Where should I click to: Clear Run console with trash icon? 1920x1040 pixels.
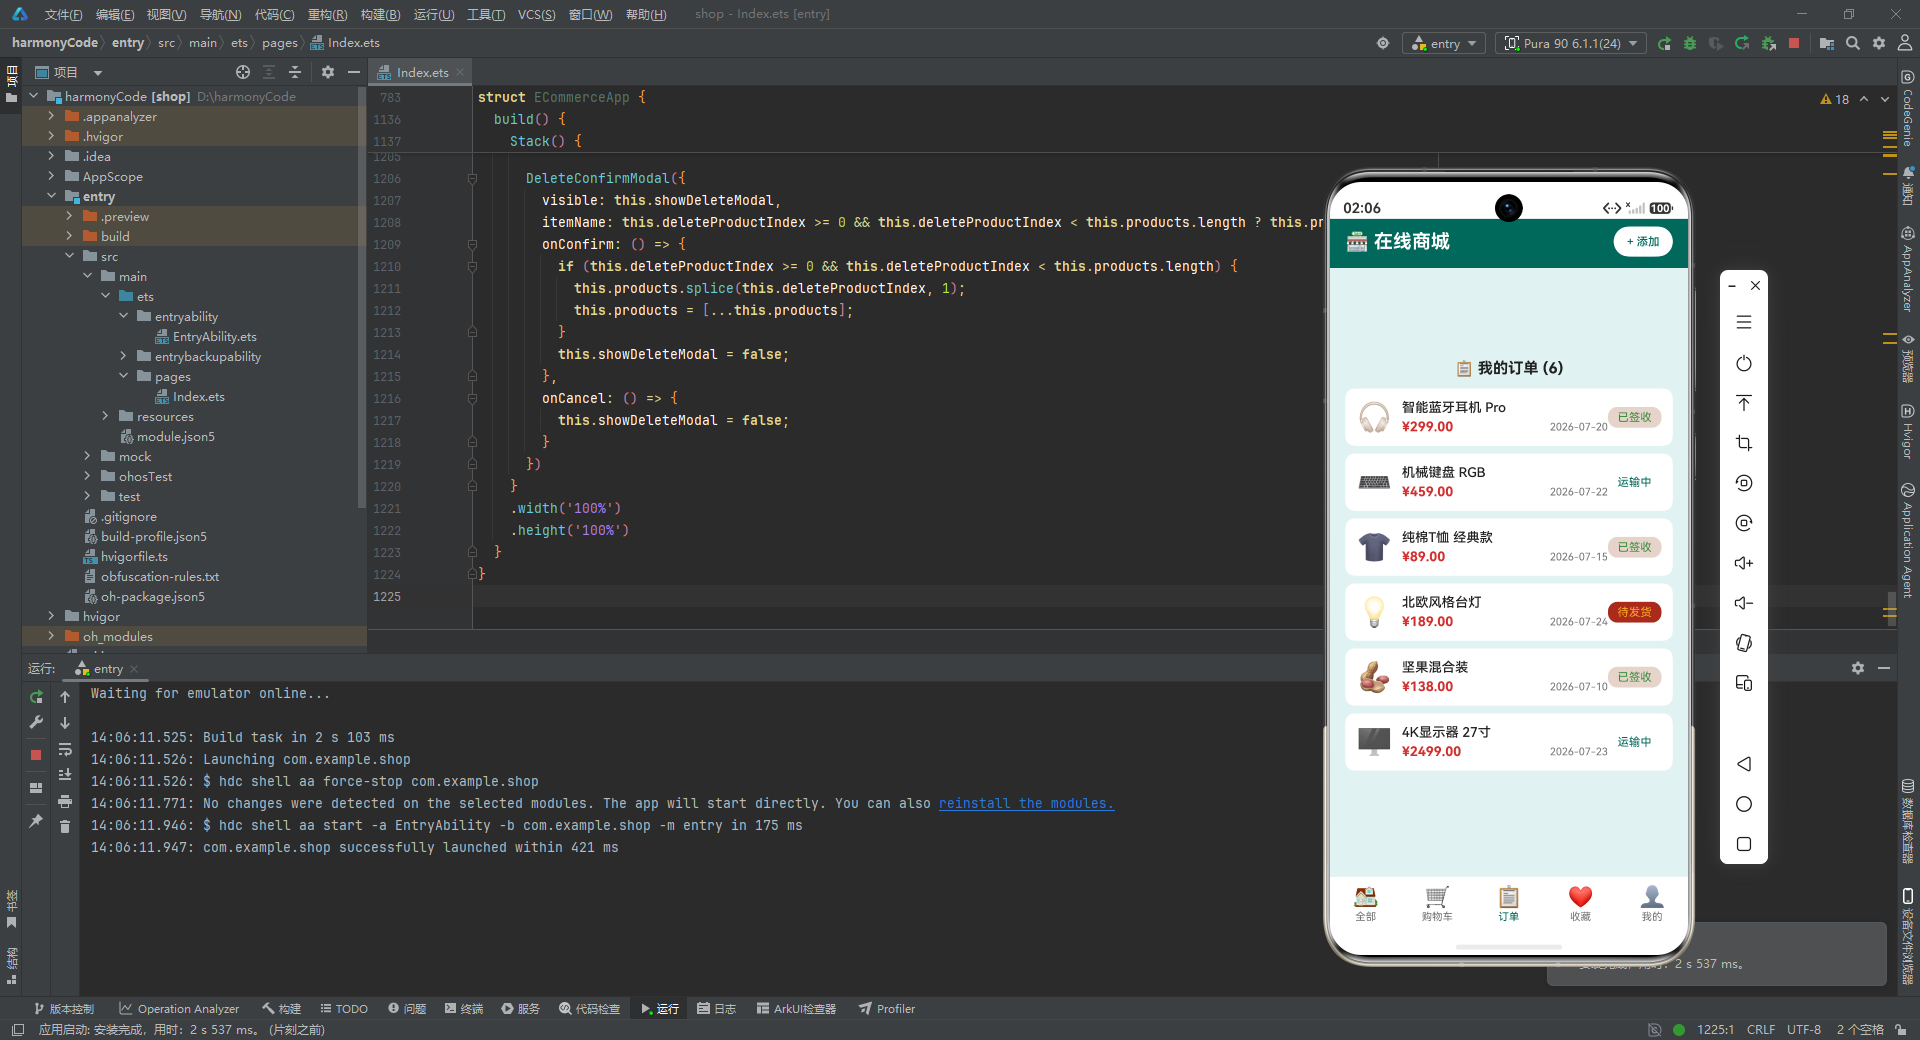(65, 827)
